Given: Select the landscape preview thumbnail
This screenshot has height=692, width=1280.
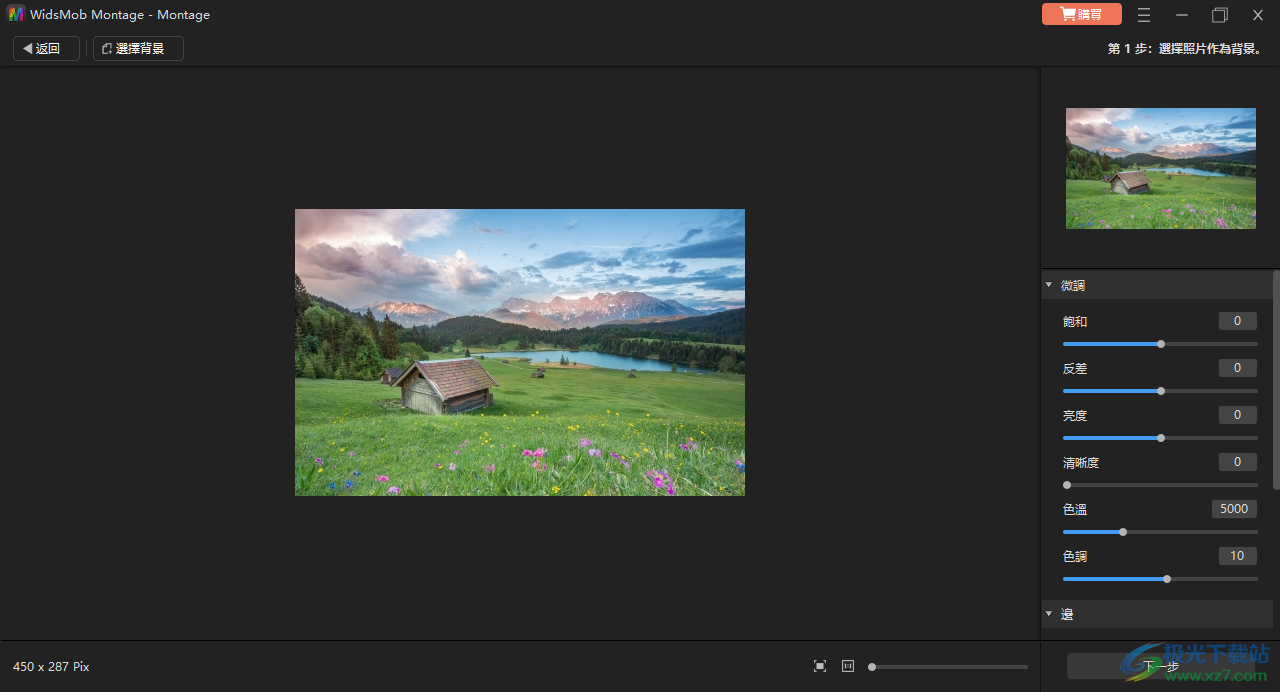Looking at the screenshot, I should tap(1160, 168).
